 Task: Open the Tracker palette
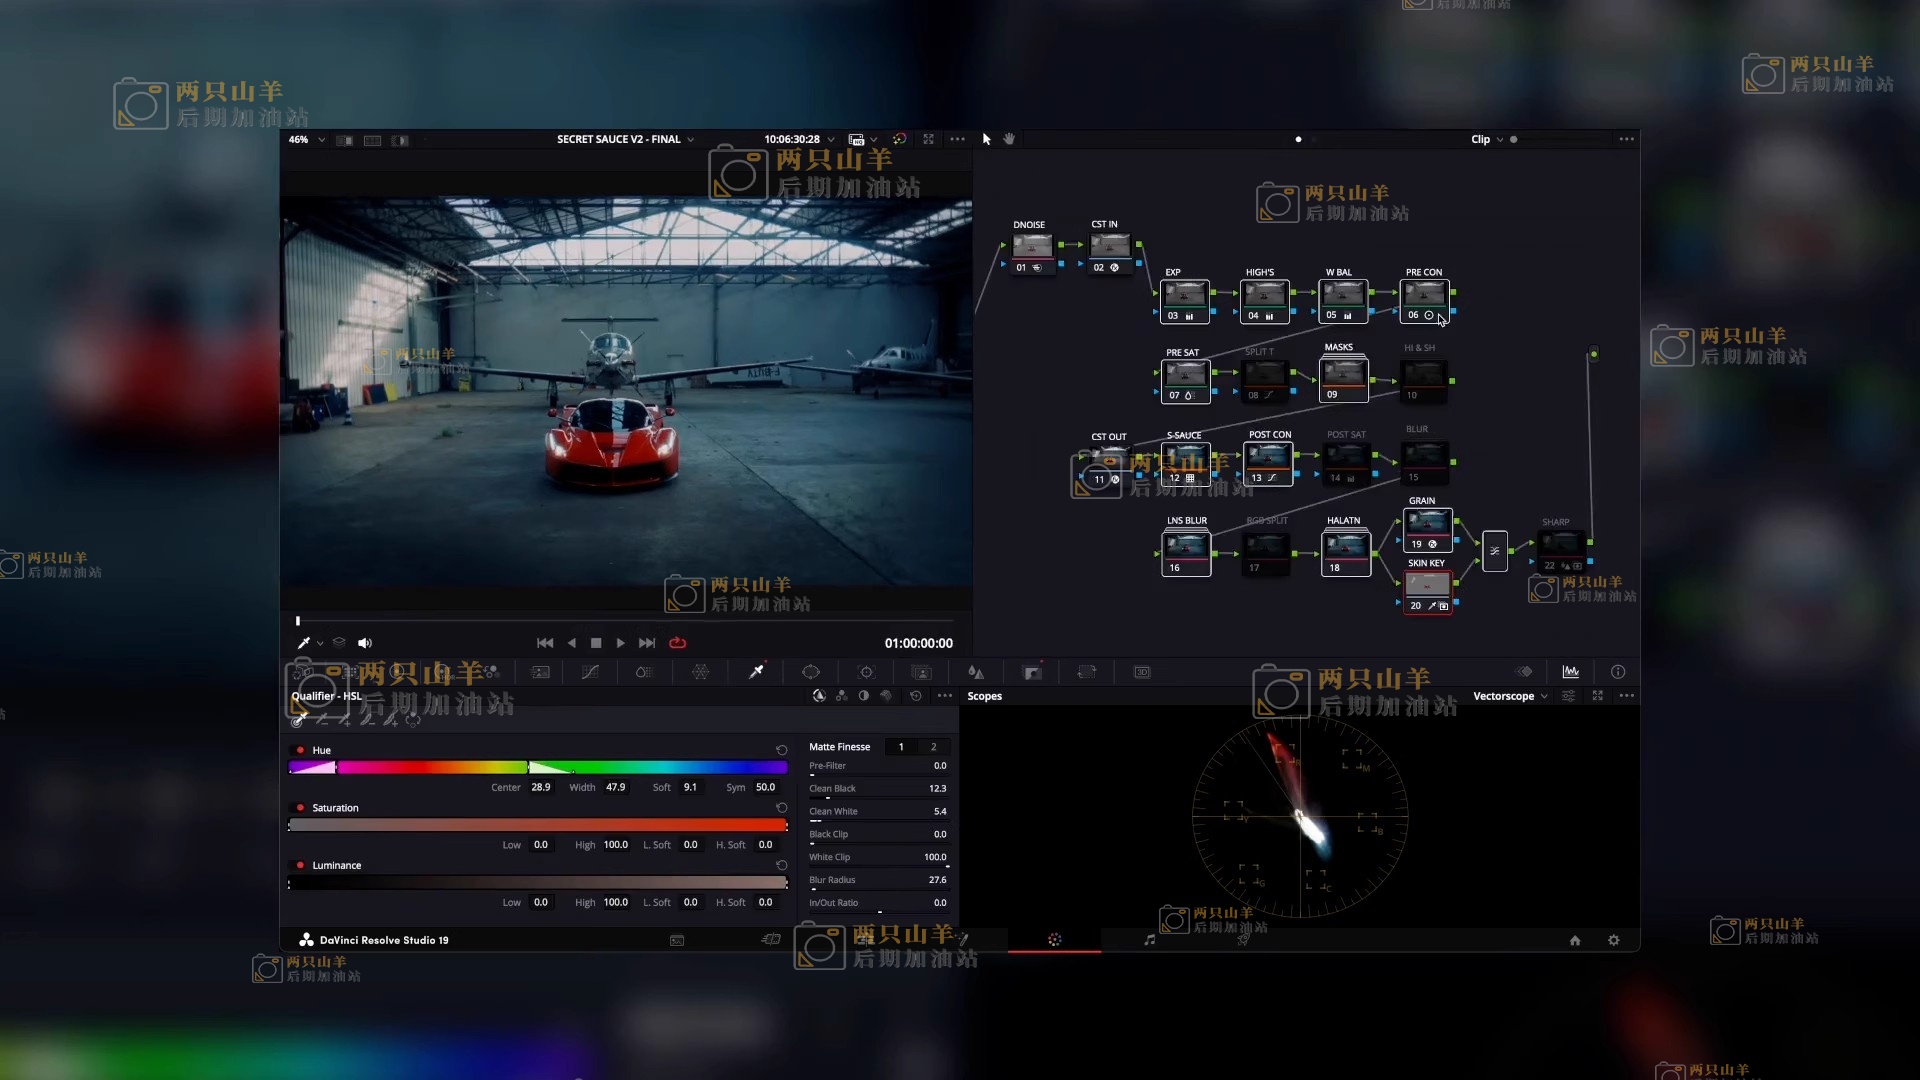point(866,672)
